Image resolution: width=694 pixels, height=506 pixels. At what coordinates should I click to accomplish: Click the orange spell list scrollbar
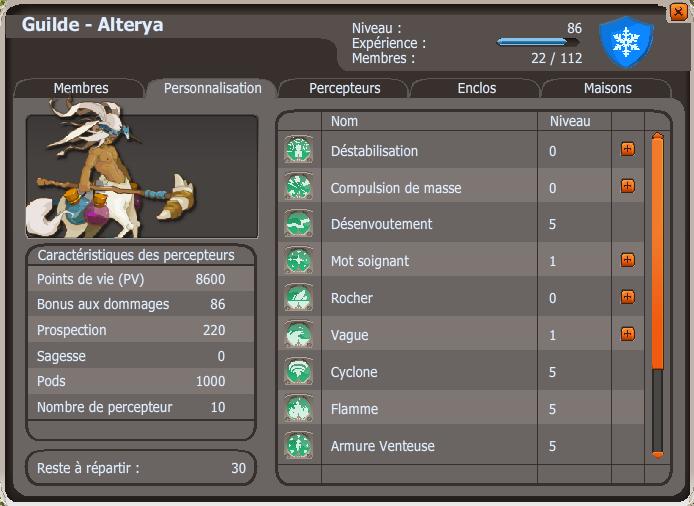click(x=658, y=252)
